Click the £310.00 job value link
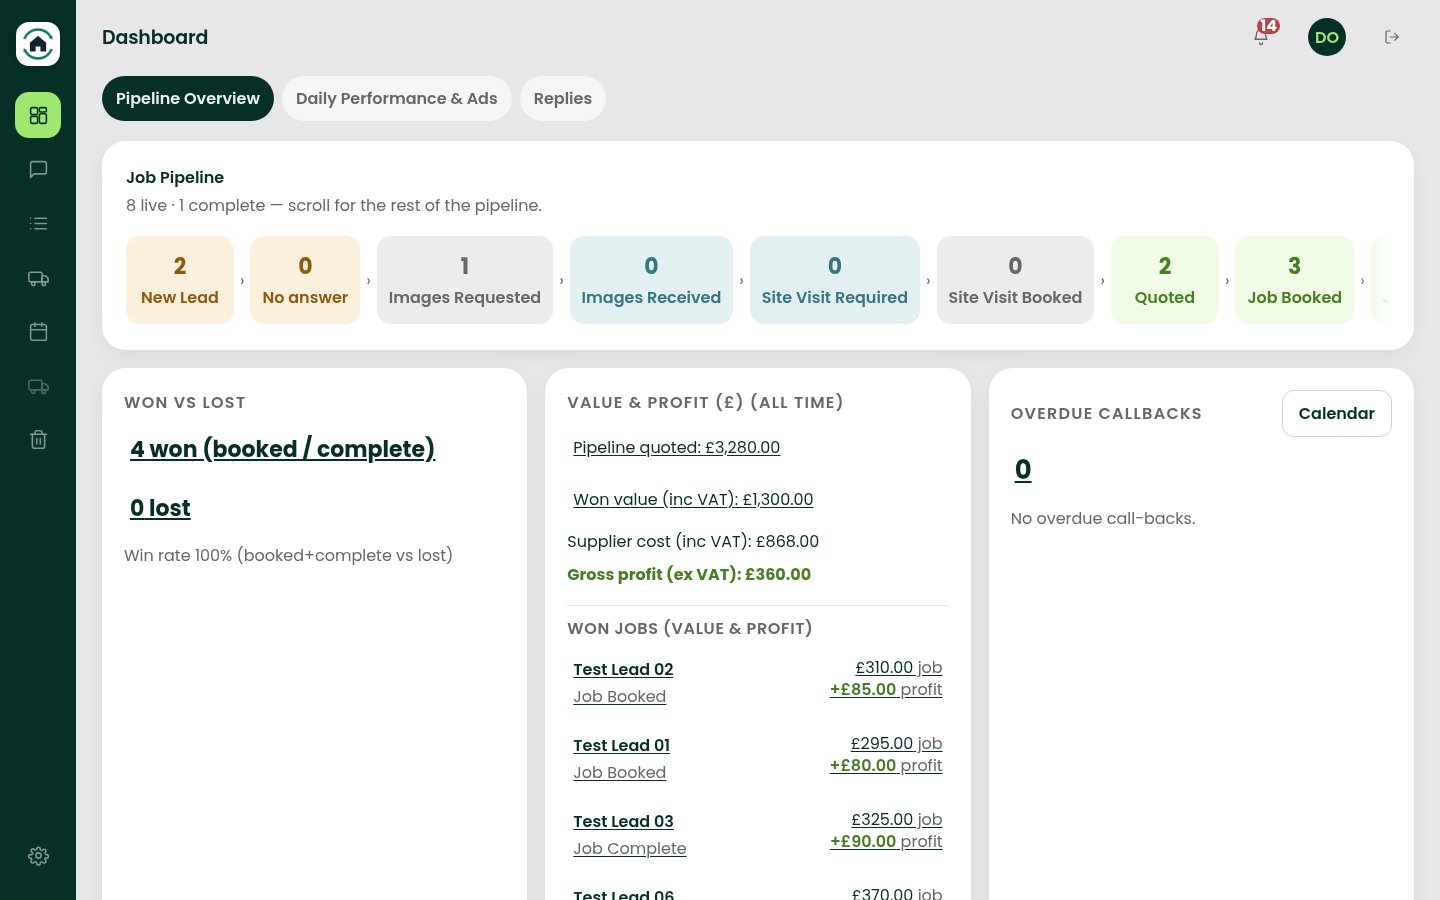Viewport: 1440px width, 900px height. coord(898,667)
